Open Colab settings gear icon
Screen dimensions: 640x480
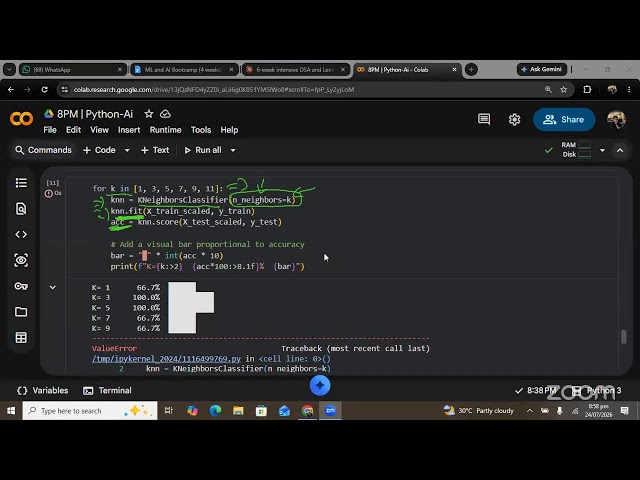click(x=514, y=120)
